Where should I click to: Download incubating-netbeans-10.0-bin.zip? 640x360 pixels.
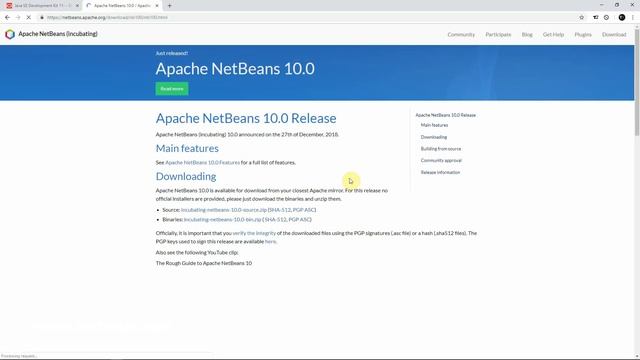click(x=222, y=220)
